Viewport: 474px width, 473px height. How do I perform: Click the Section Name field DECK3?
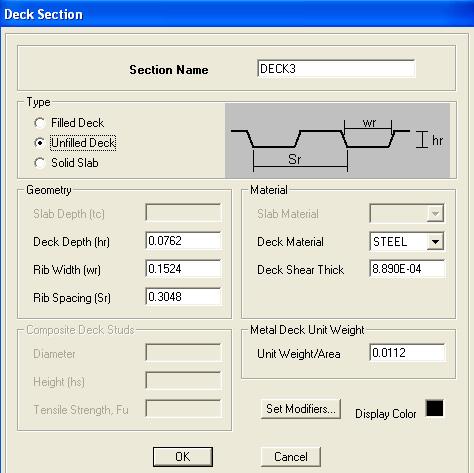[336, 69]
